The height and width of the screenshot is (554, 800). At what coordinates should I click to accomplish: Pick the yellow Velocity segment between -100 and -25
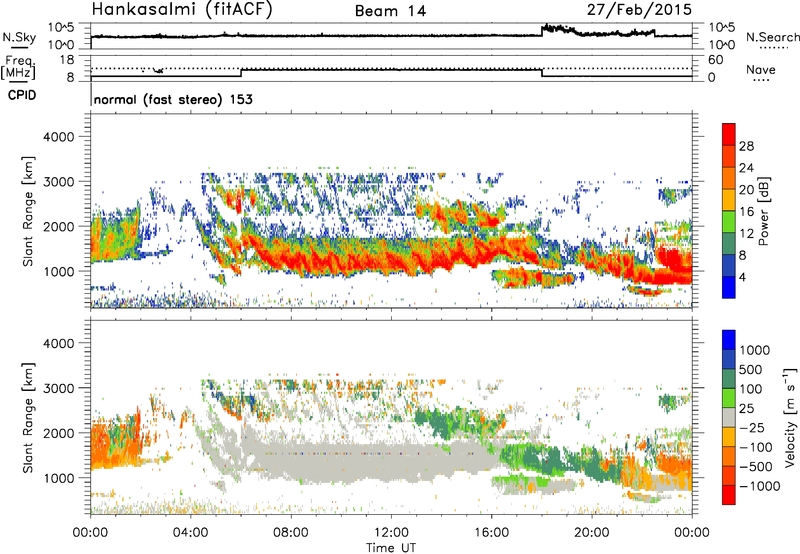pyautogui.click(x=729, y=437)
